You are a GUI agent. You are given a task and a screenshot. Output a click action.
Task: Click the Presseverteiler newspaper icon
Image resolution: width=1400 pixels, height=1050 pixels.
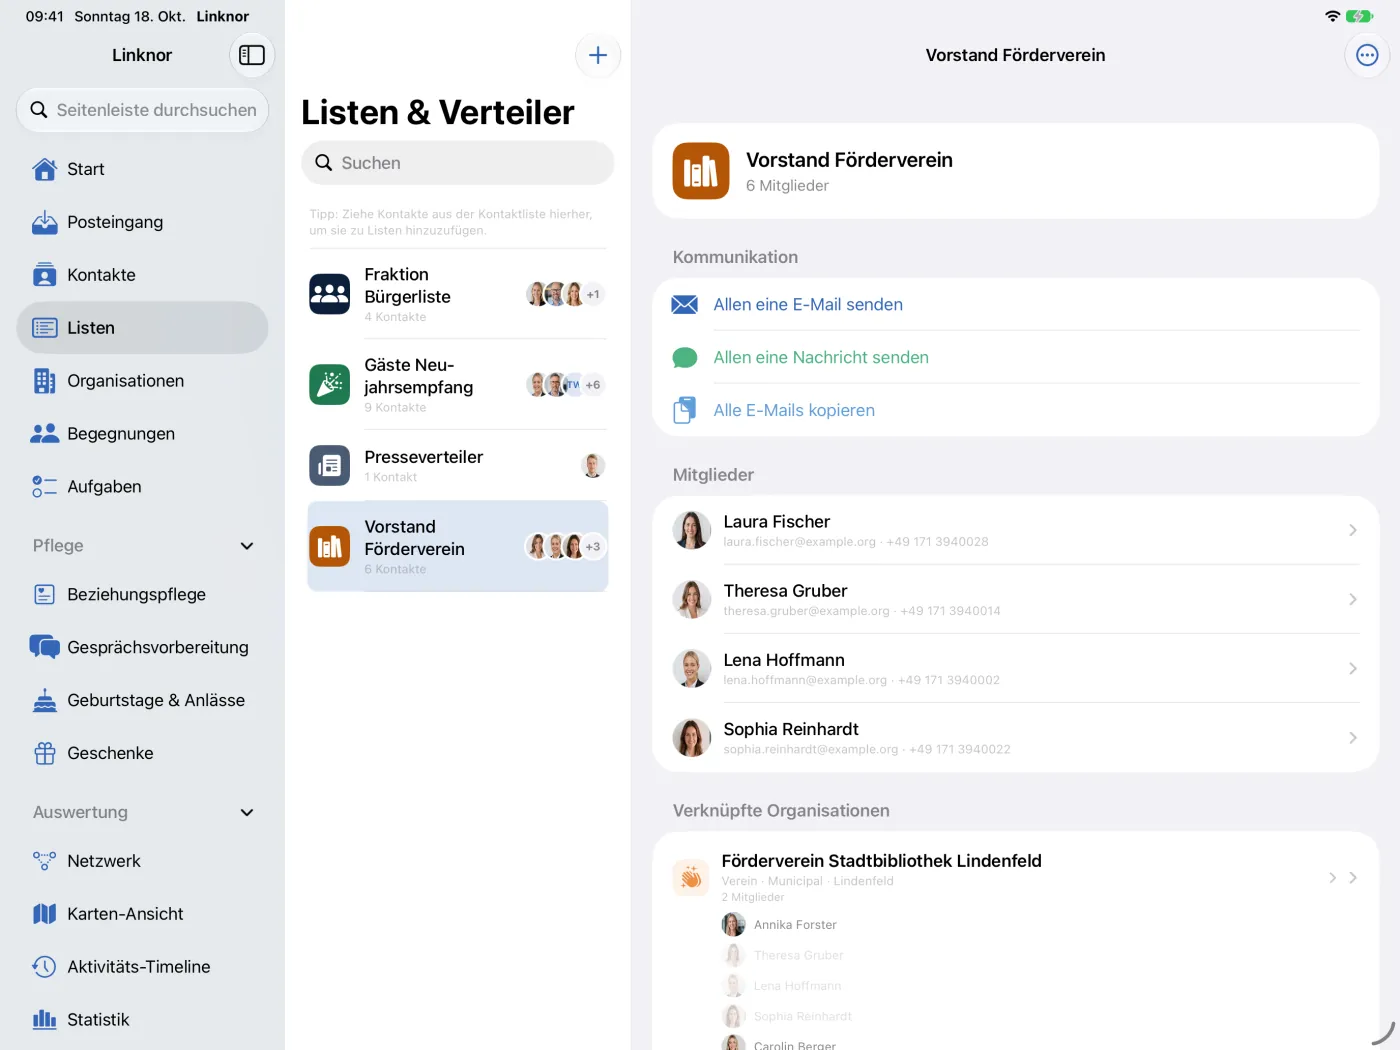point(330,466)
